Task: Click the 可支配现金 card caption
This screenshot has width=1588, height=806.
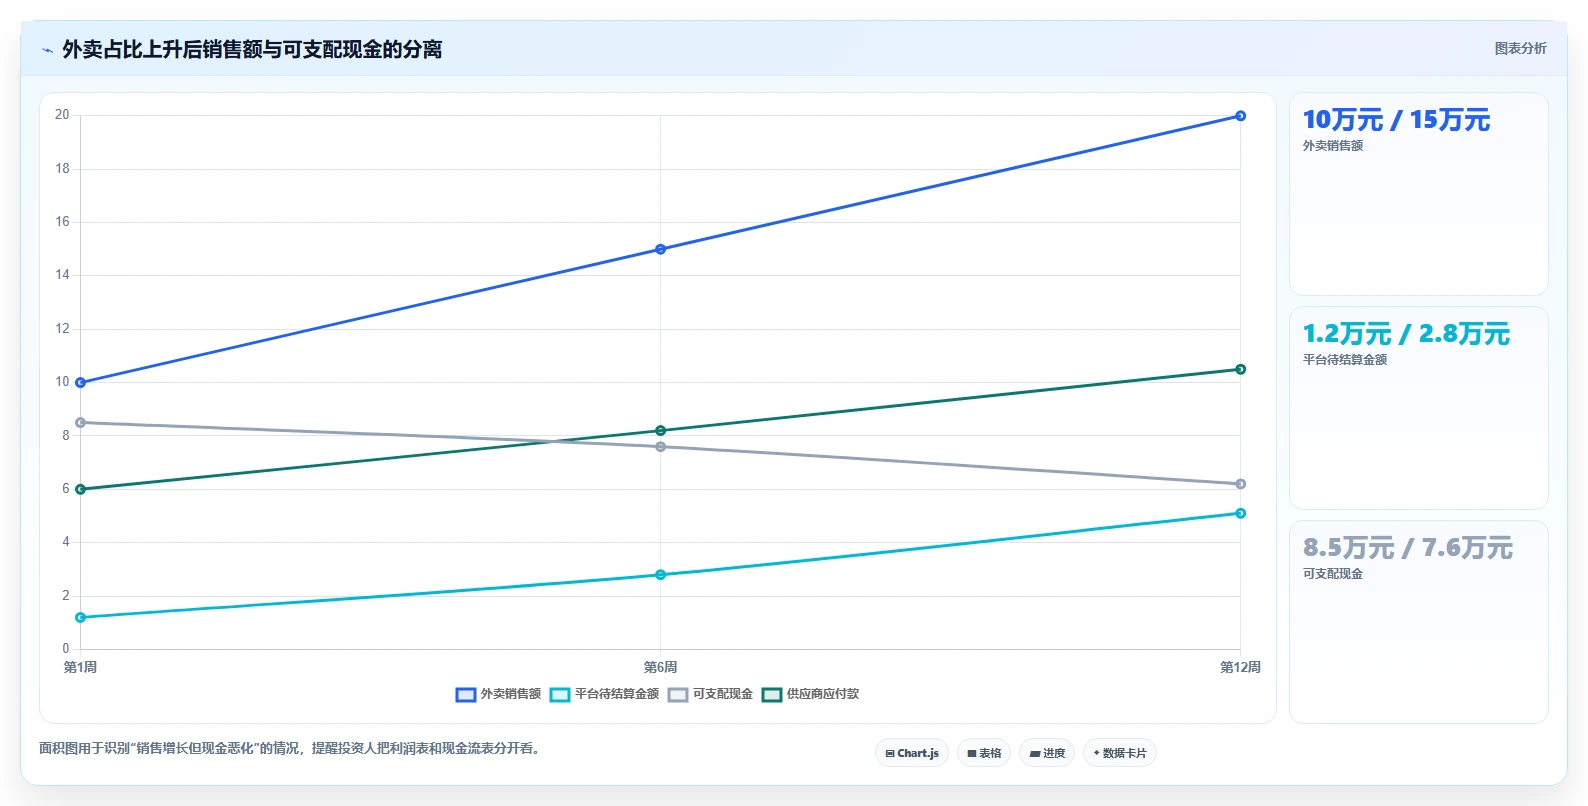Action: pyautogui.click(x=1332, y=574)
